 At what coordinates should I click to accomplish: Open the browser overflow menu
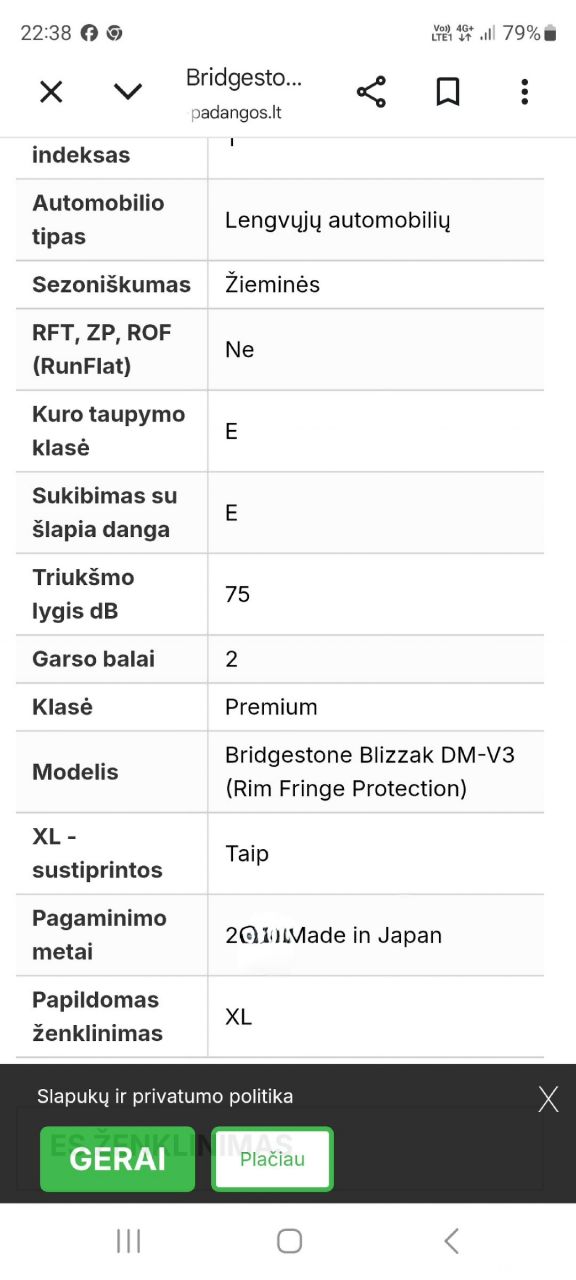(x=523, y=91)
